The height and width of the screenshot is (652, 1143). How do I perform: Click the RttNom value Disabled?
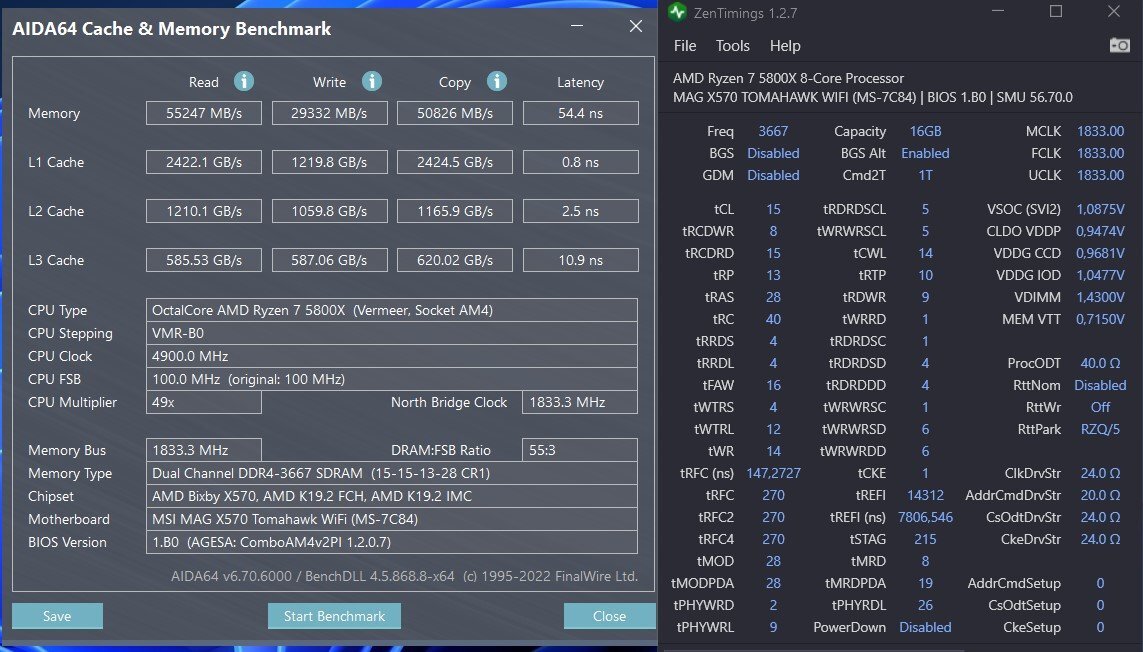pos(1100,385)
